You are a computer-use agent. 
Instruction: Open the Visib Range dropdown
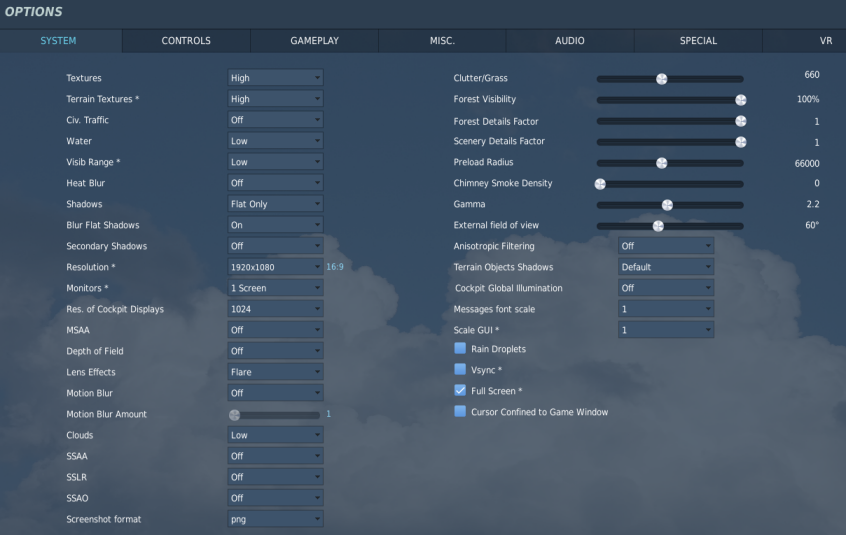[275, 162]
